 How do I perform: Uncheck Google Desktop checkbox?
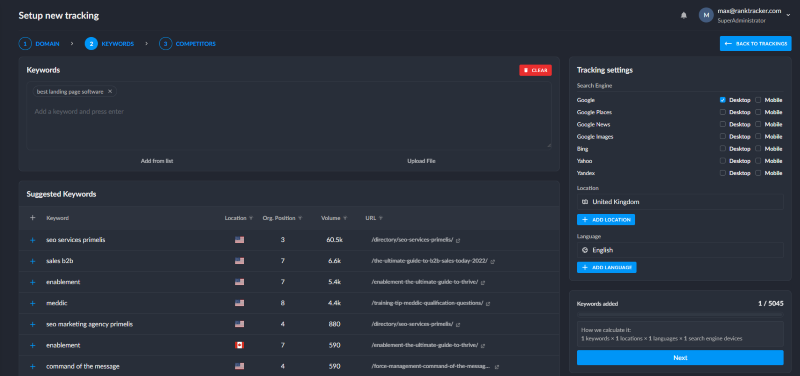pos(722,100)
